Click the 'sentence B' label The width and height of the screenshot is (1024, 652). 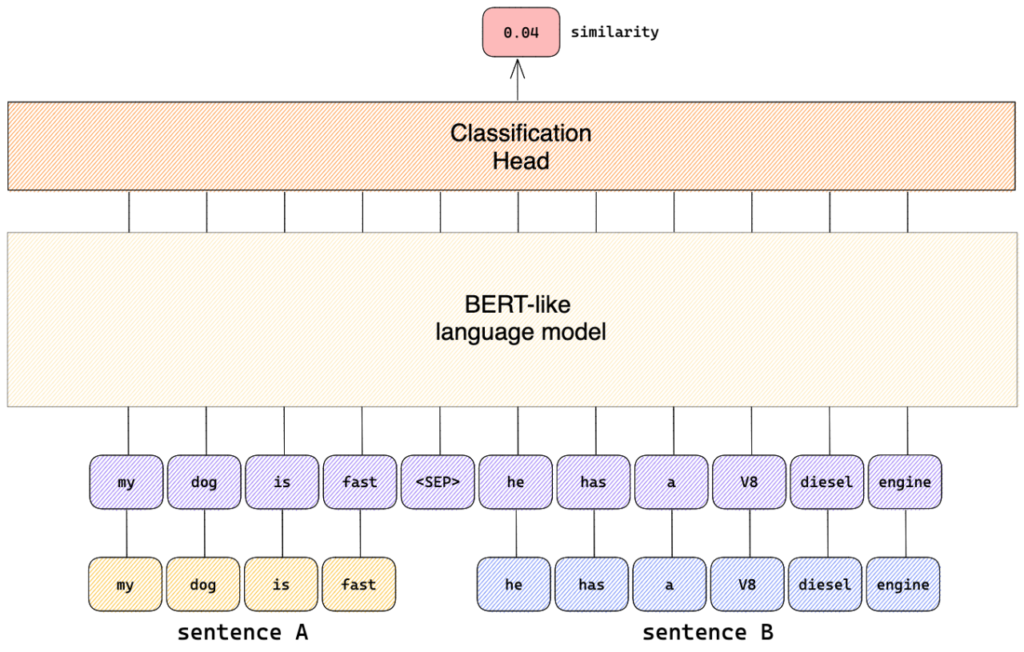click(x=708, y=632)
